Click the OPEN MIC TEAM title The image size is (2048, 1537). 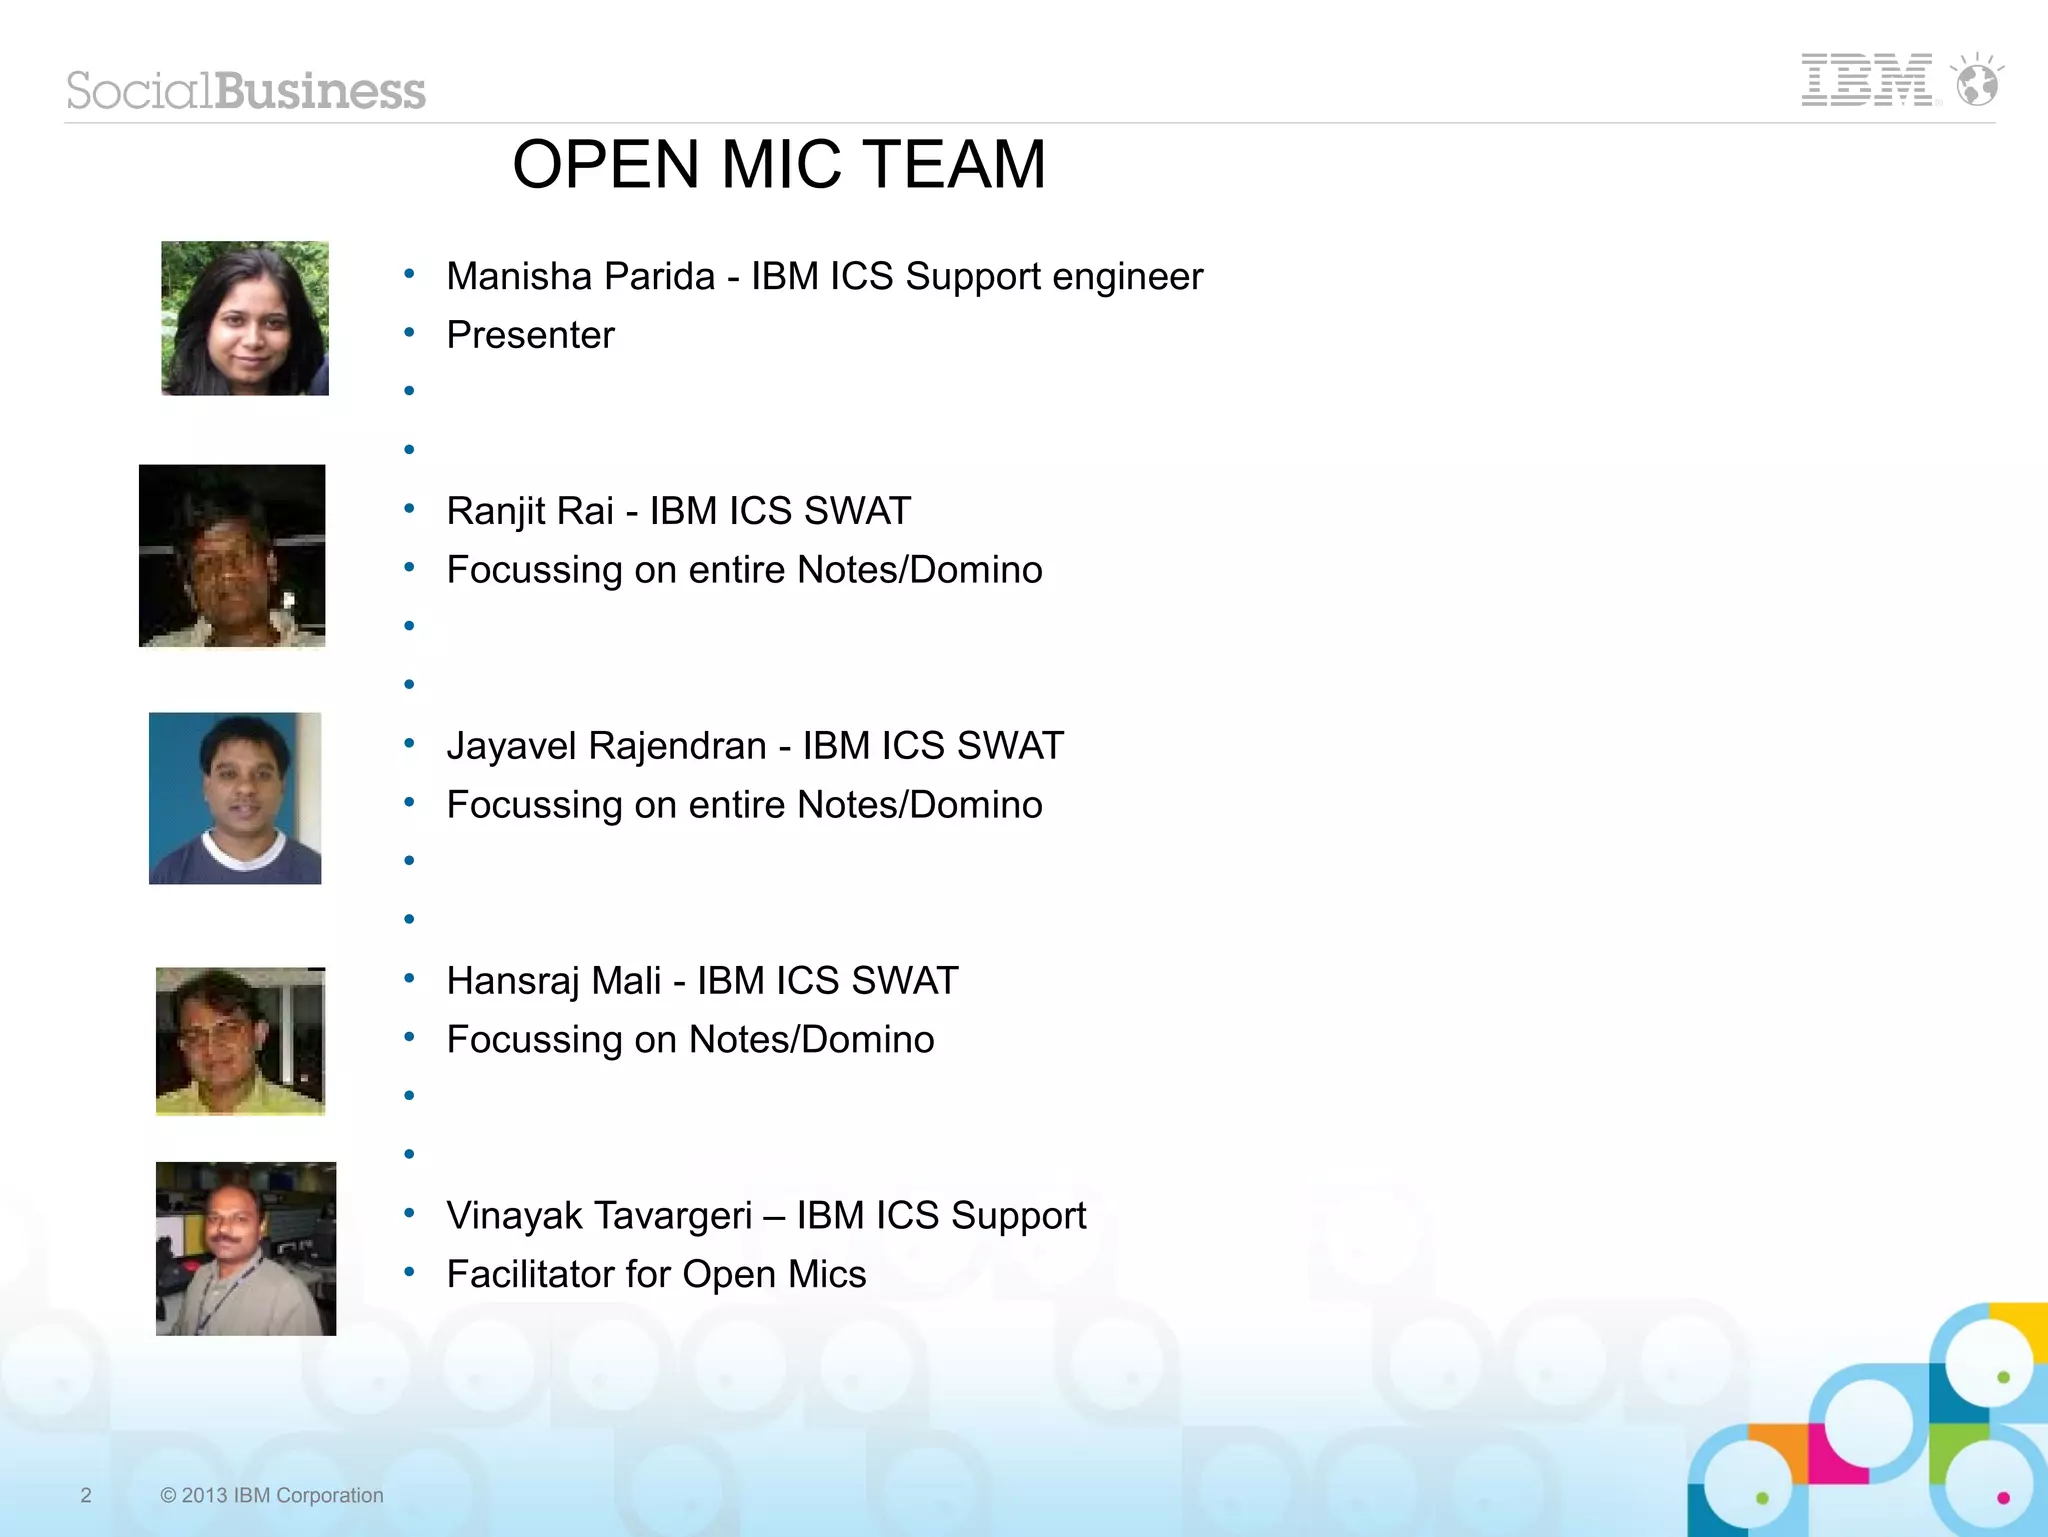point(778,165)
